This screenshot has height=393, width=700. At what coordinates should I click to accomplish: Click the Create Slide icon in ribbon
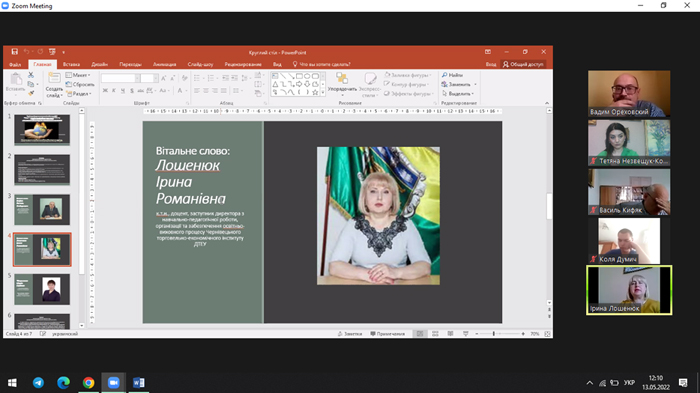coord(54,85)
